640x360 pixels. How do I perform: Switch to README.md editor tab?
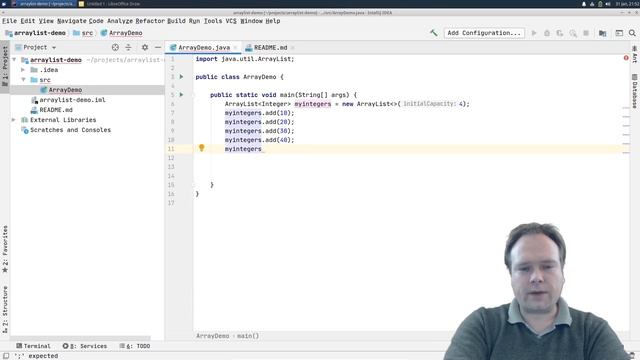[x=270, y=48]
